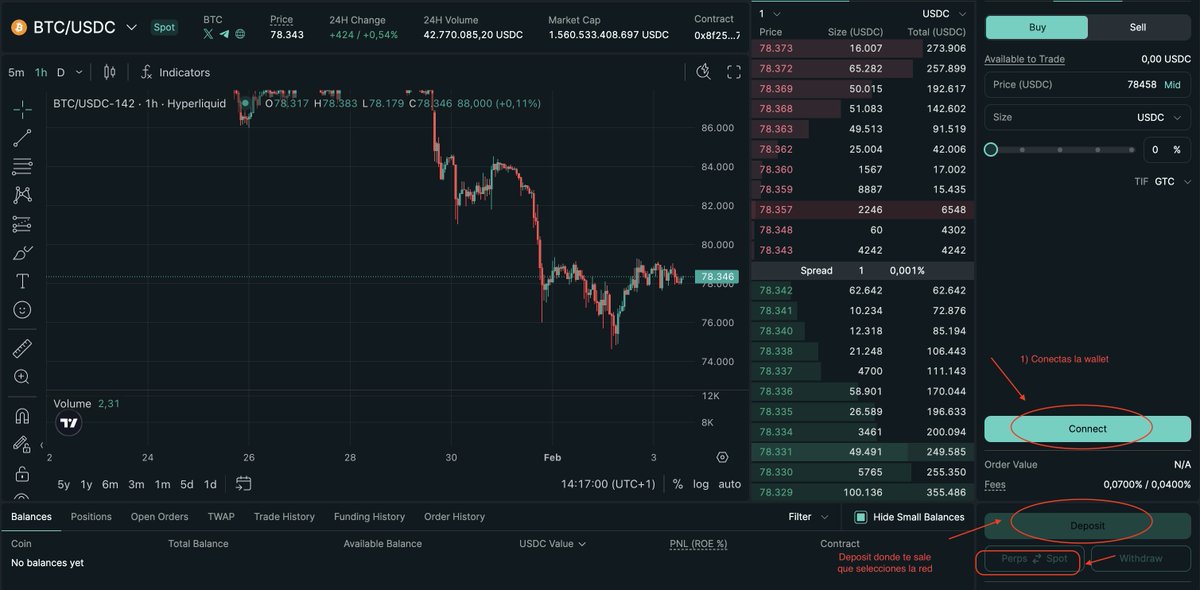1200x590 pixels.
Task: Click the order size slider handle
Action: point(990,149)
